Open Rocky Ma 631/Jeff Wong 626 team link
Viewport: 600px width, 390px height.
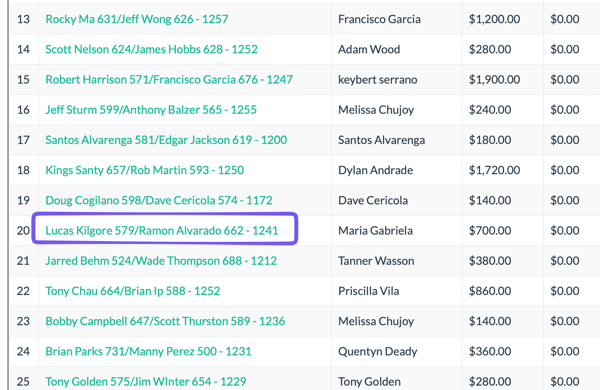click(137, 19)
